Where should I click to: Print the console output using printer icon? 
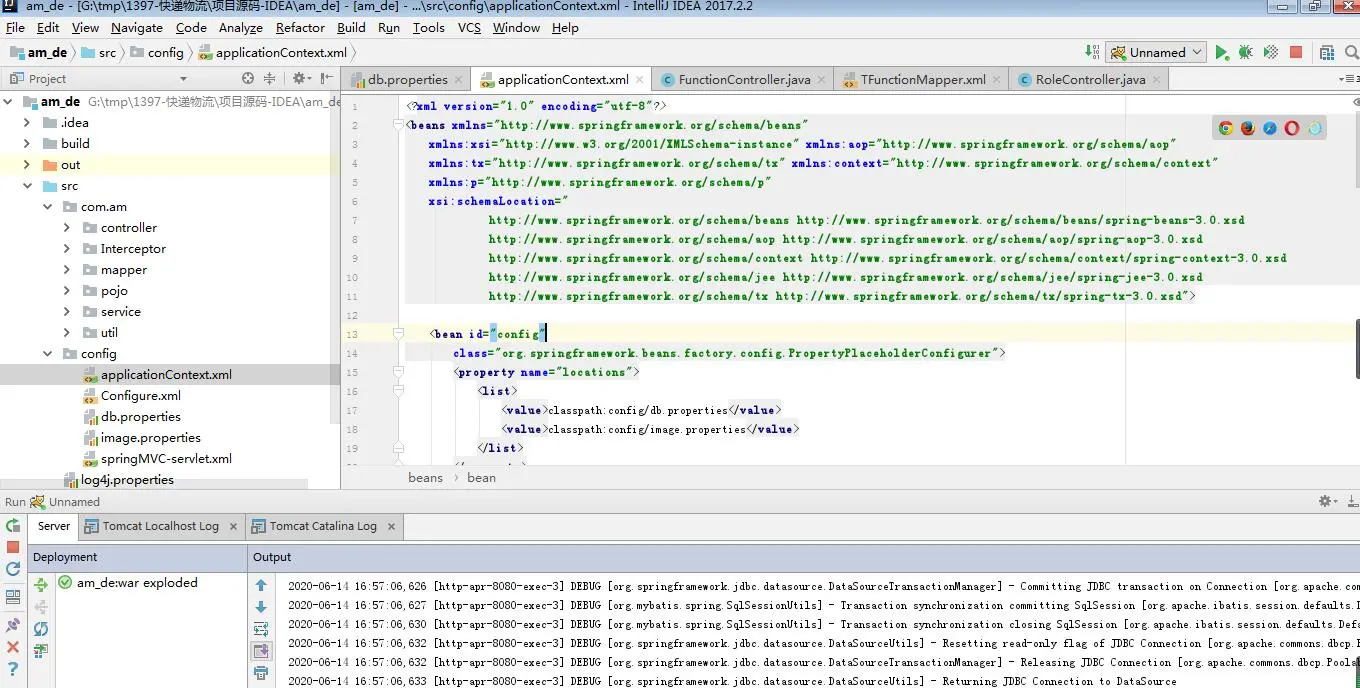pyautogui.click(x=261, y=673)
